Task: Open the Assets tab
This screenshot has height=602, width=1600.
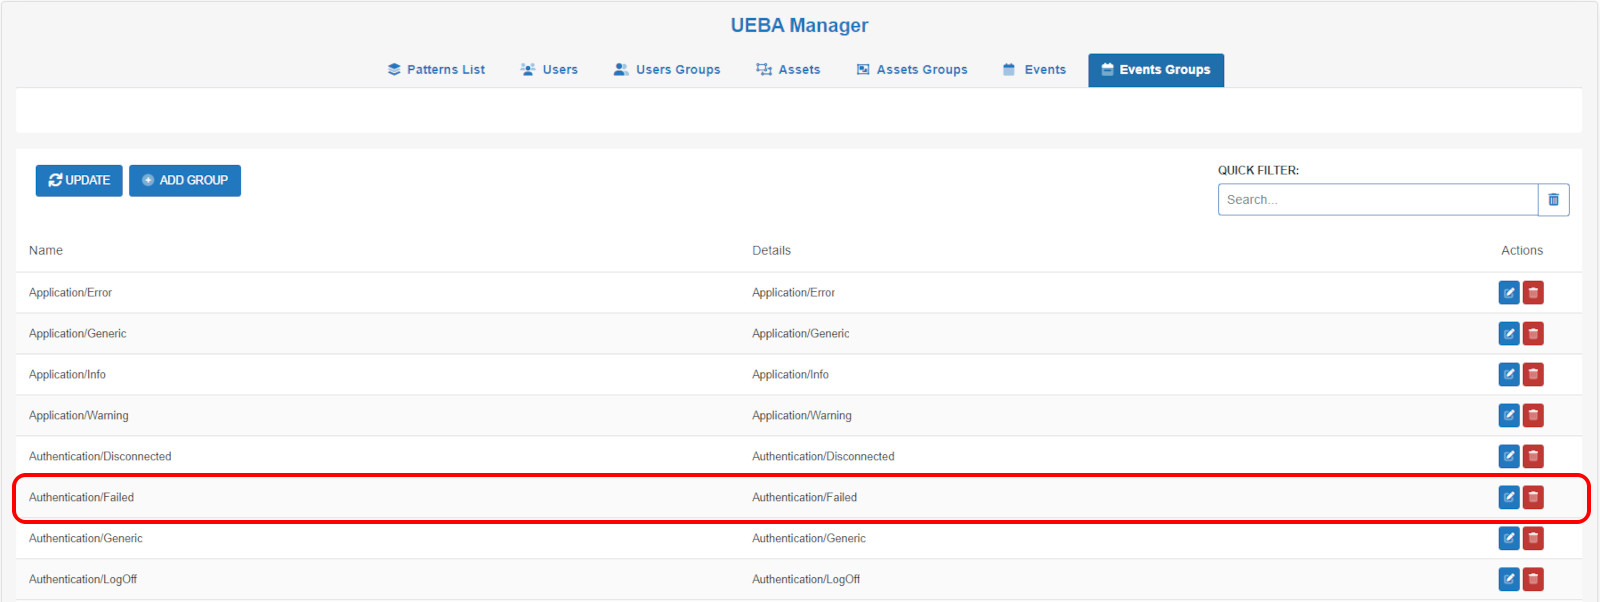Action: [x=788, y=70]
